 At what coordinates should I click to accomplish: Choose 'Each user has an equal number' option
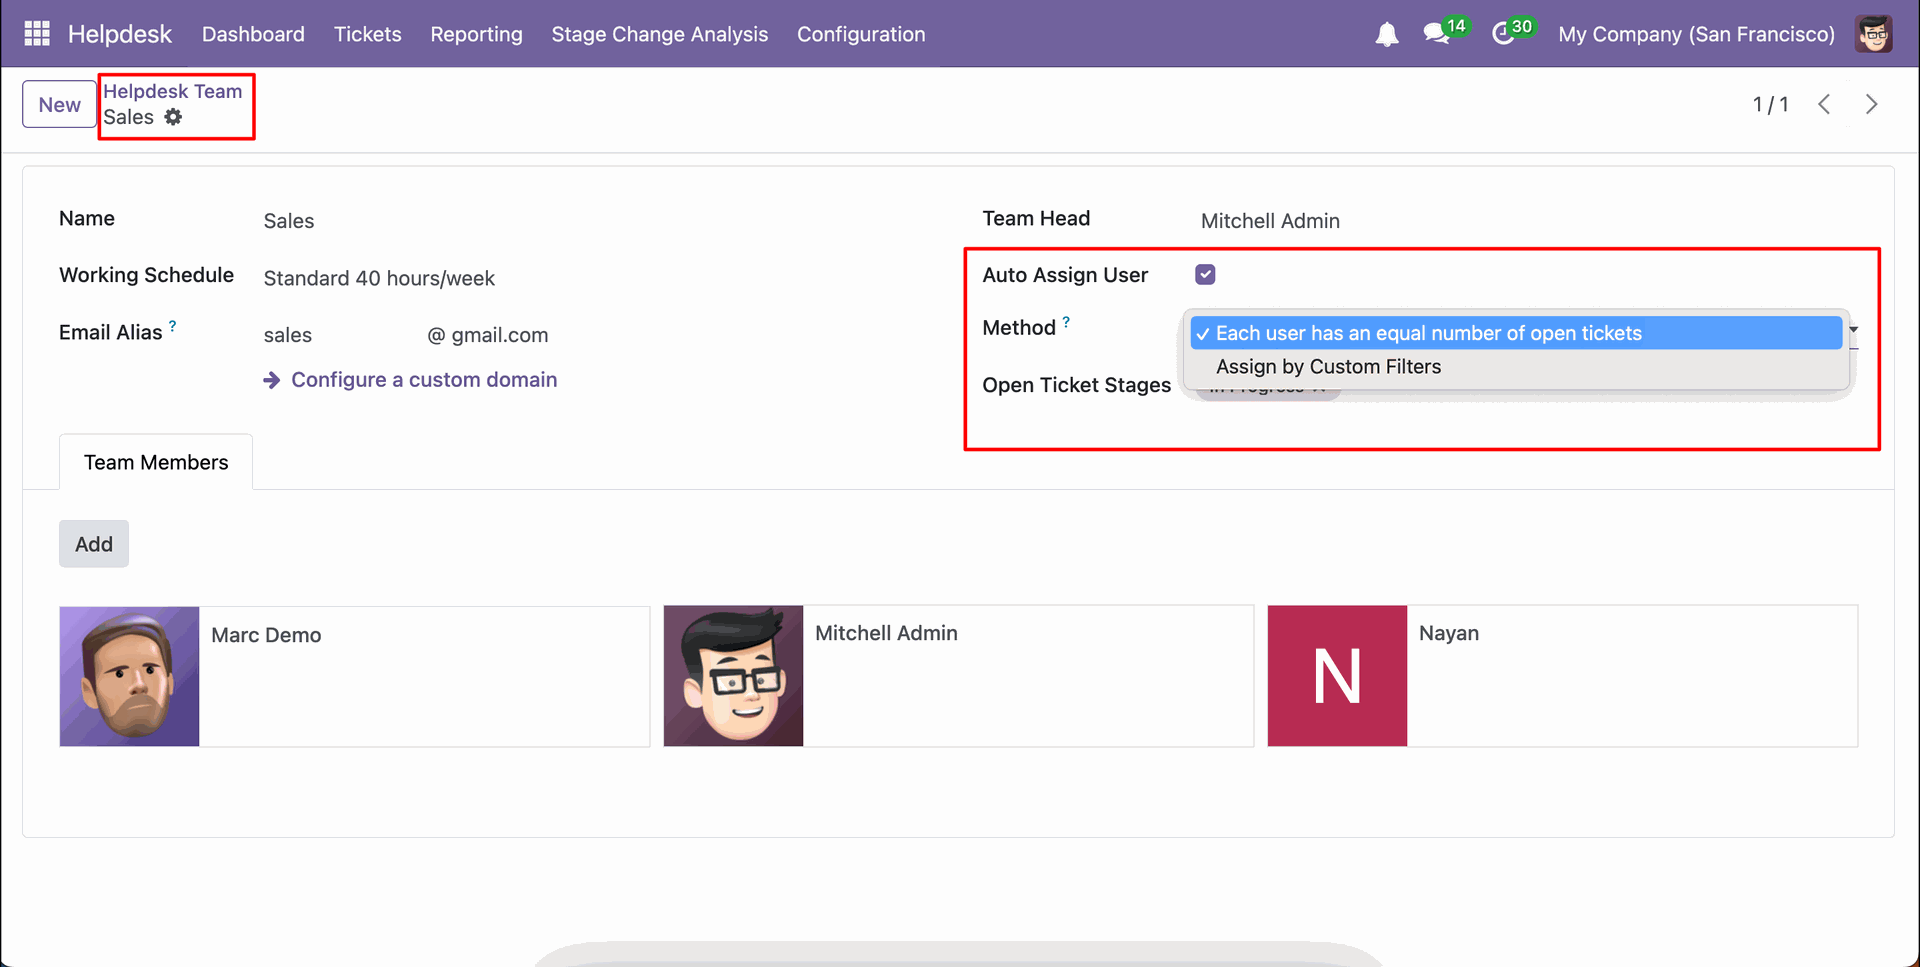point(1428,333)
